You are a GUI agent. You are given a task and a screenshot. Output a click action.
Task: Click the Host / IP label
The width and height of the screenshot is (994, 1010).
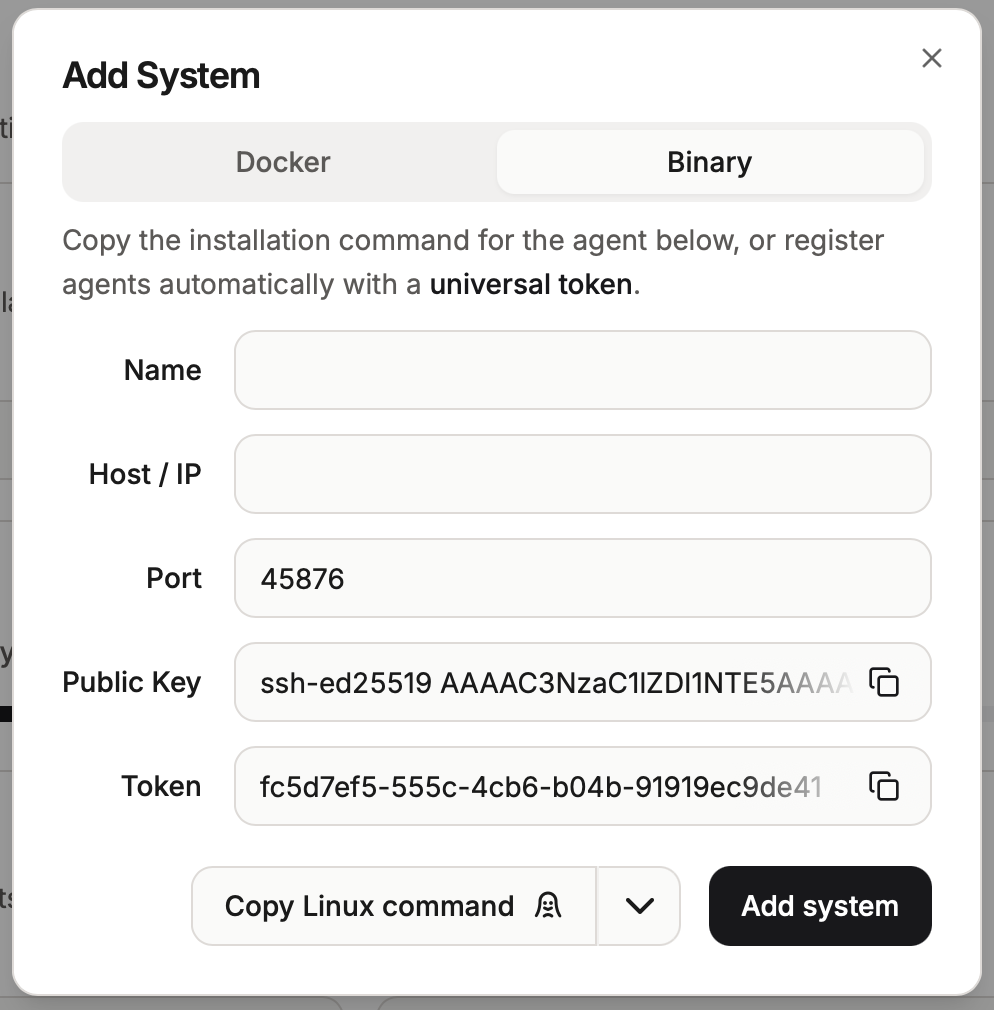pyautogui.click(x=145, y=474)
